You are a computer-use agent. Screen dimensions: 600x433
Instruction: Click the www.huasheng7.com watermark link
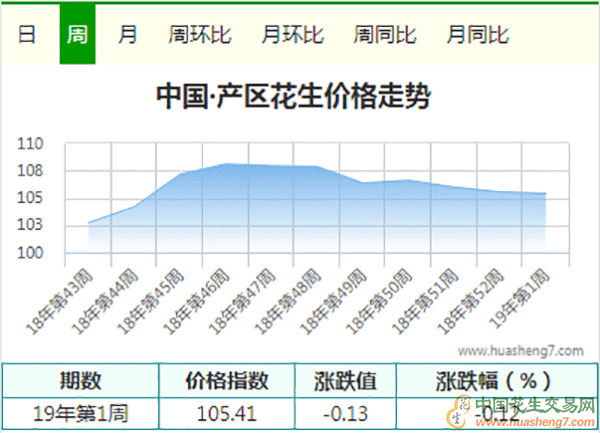(520, 351)
